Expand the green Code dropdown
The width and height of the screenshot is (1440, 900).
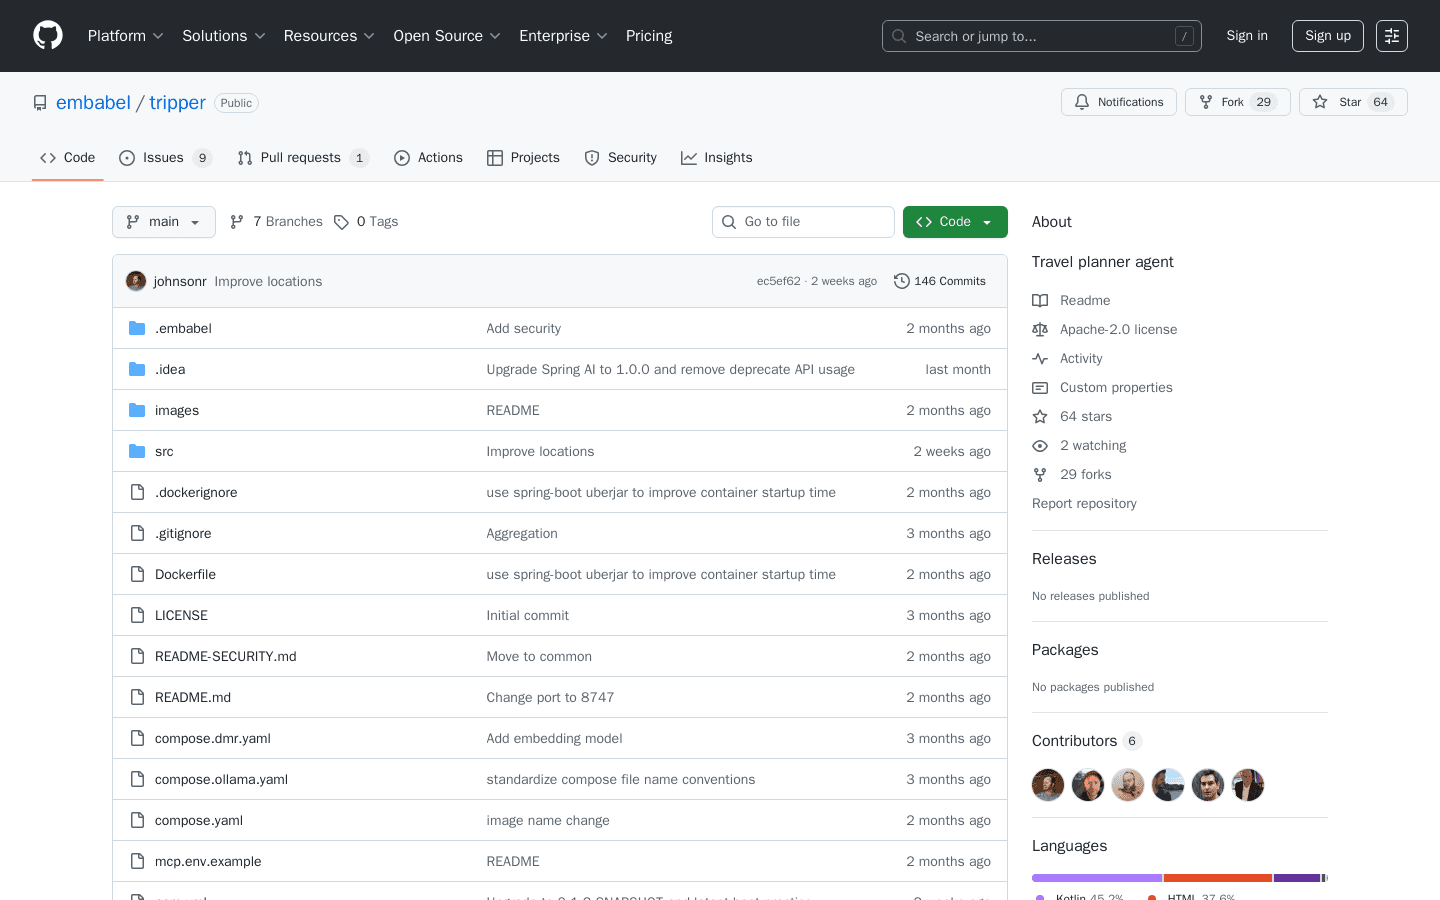pos(955,221)
